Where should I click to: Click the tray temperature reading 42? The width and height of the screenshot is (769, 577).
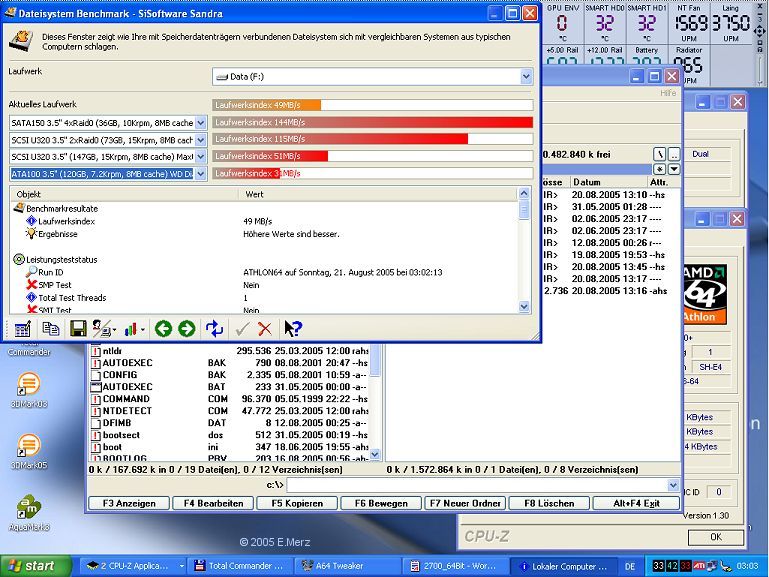pos(672,566)
